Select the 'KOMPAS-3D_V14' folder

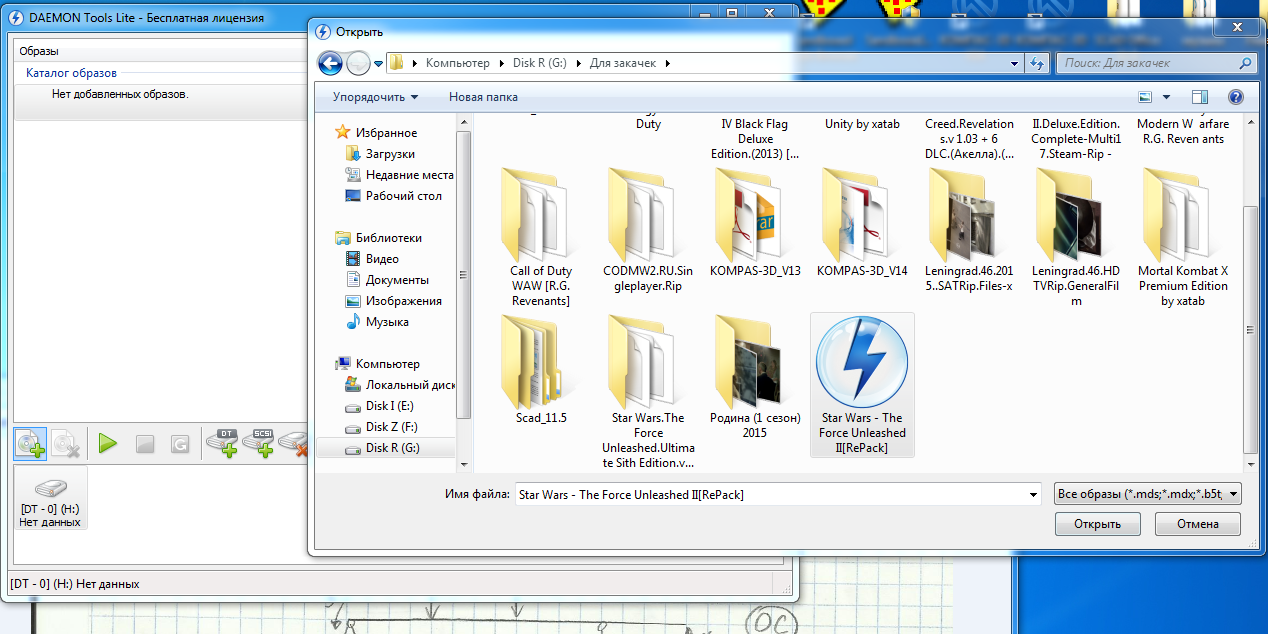pyautogui.click(x=862, y=222)
